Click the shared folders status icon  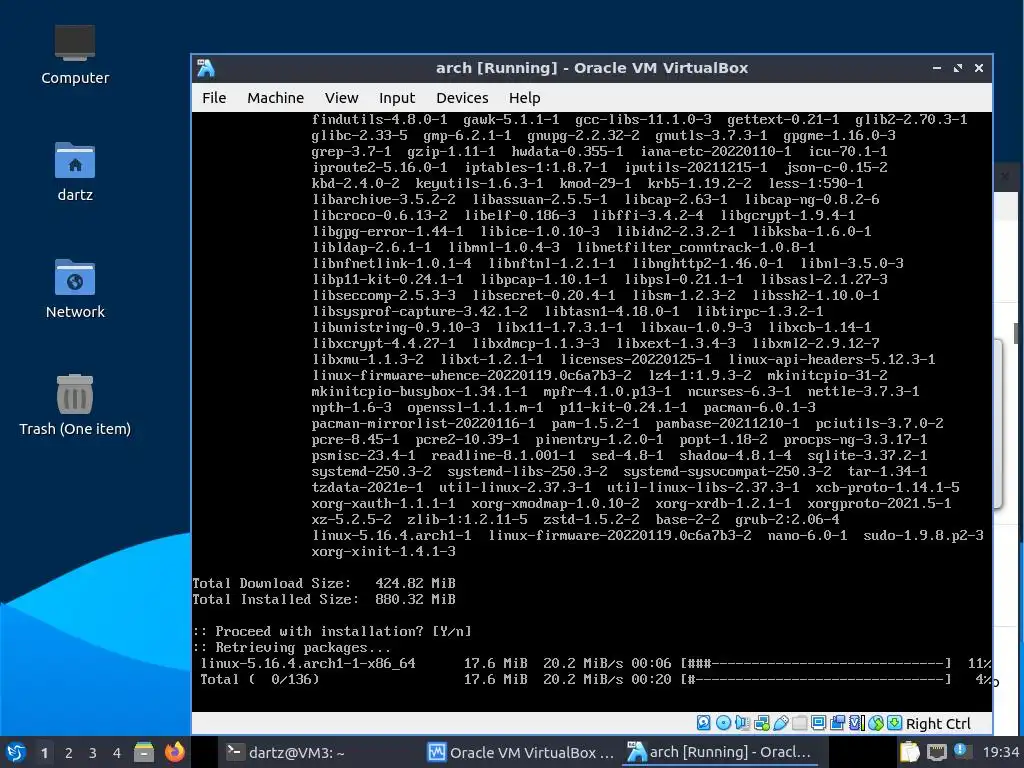[x=799, y=723]
